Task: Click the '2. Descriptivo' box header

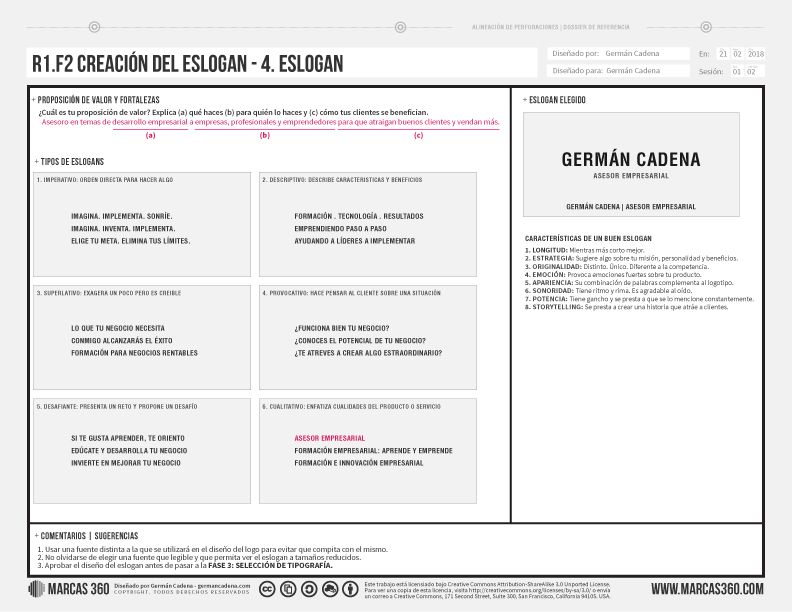Action: [x=342, y=180]
